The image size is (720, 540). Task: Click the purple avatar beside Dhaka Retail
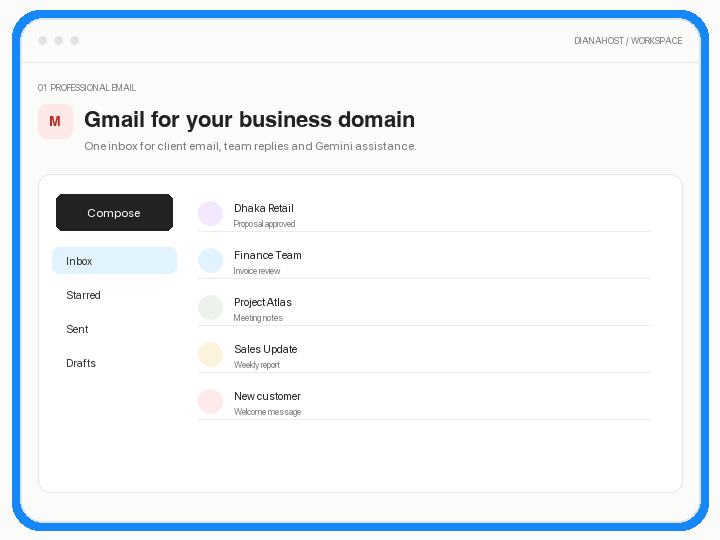pyautogui.click(x=210, y=214)
